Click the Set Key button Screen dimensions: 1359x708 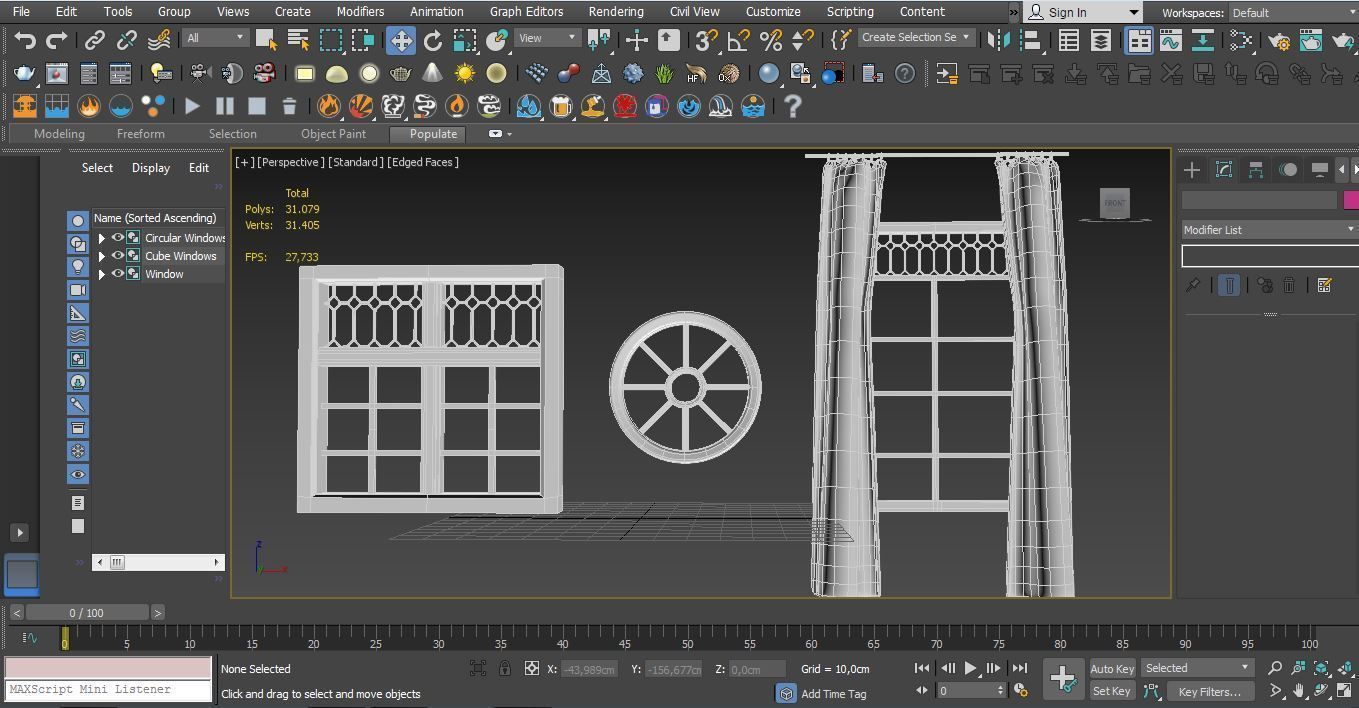1112,691
